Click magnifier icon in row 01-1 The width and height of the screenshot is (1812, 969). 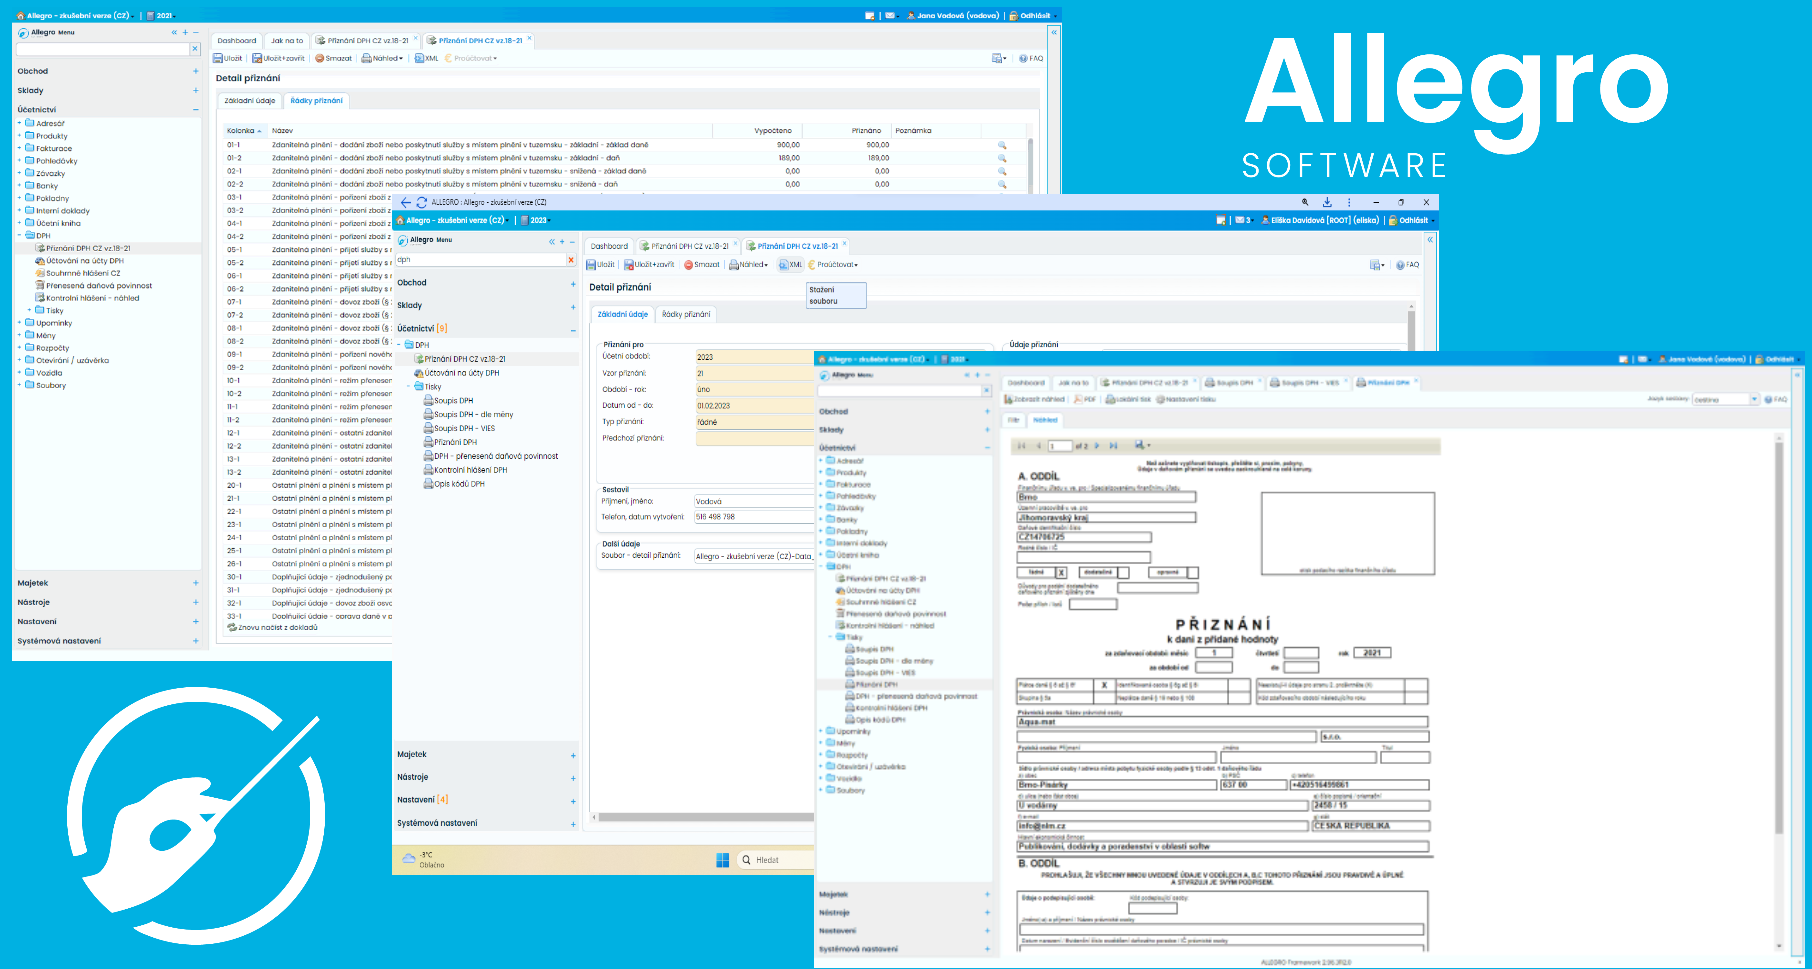coord(1001,145)
